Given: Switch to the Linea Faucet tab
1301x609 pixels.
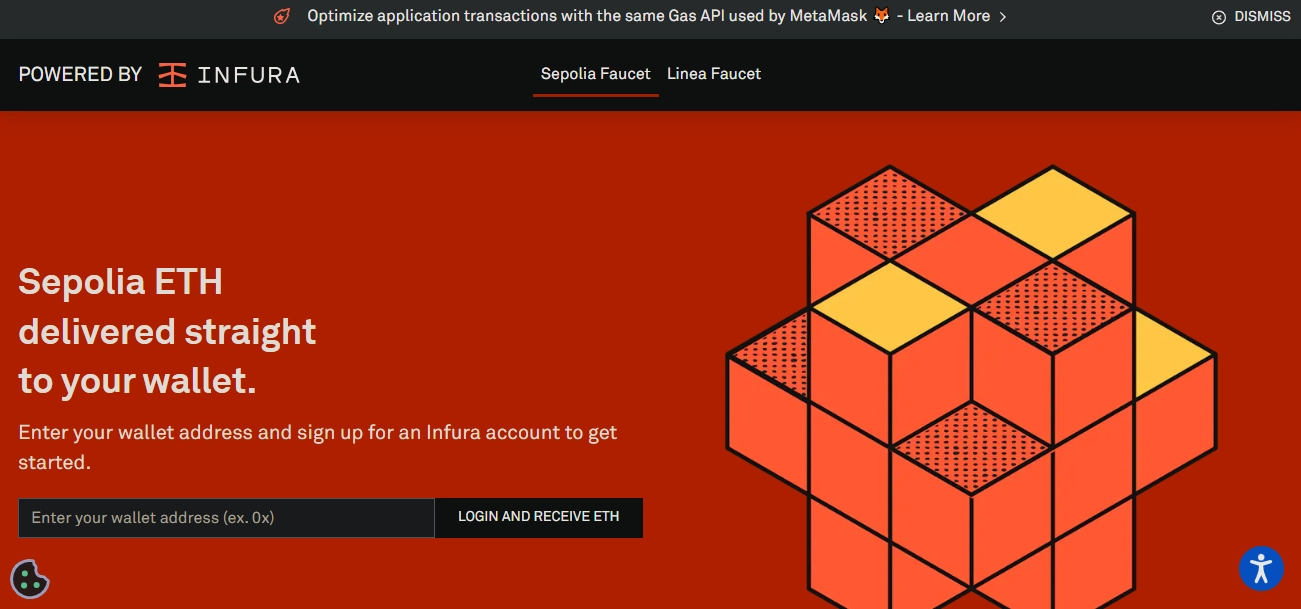Looking at the screenshot, I should coord(713,74).
